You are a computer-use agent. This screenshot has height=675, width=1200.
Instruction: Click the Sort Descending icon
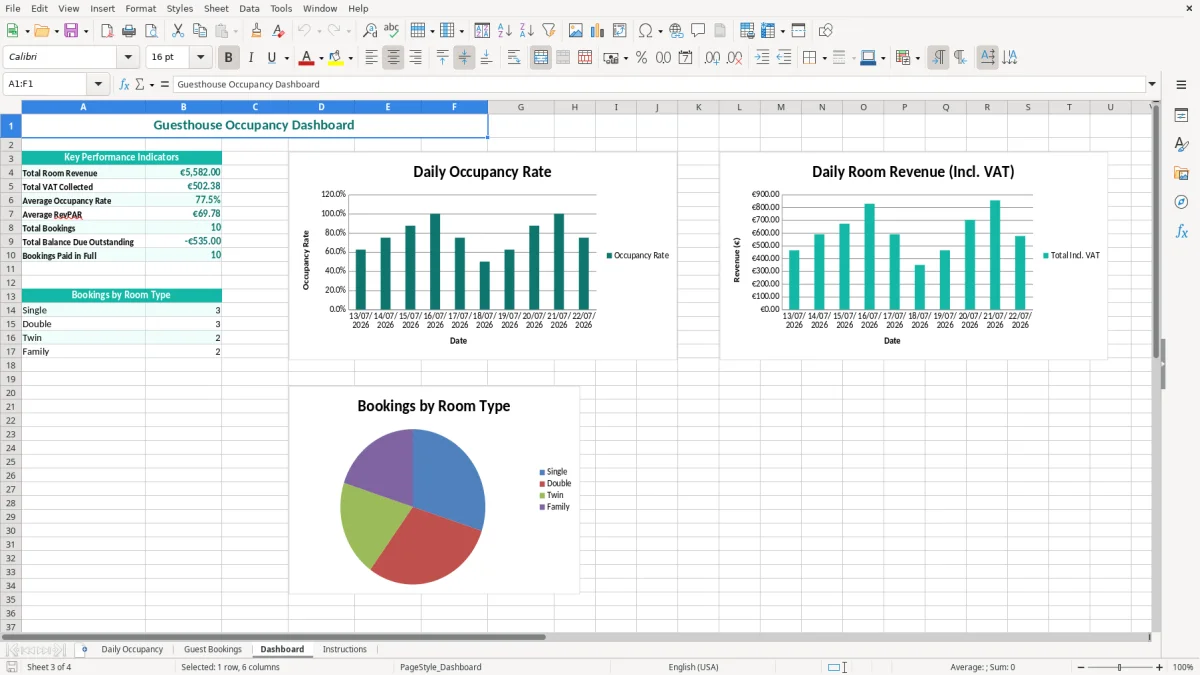(x=527, y=31)
